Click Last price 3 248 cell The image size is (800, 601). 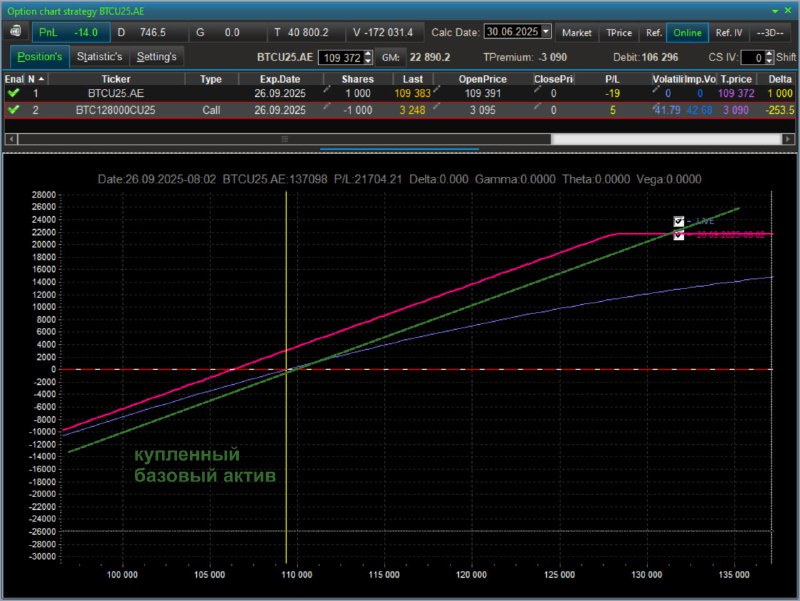(x=412, y=110)
